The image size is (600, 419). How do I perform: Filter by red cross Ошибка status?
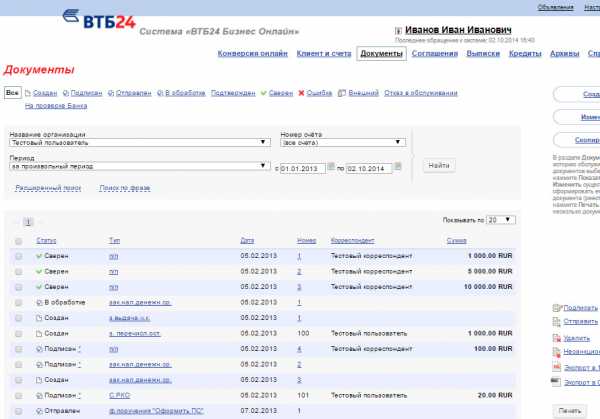pos(317,93)
